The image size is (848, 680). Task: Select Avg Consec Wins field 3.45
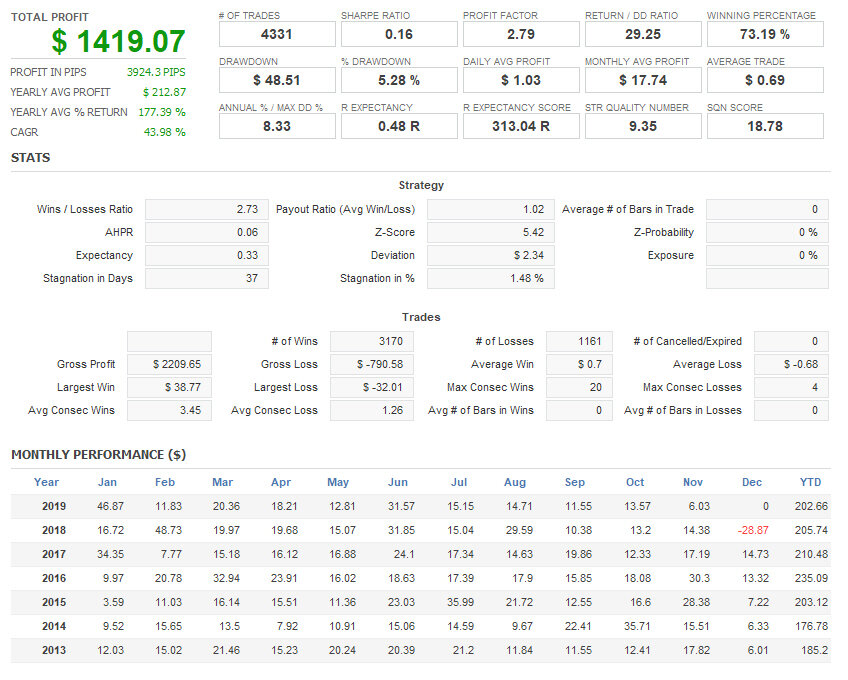pyautogui.click(x=169, y=411)
